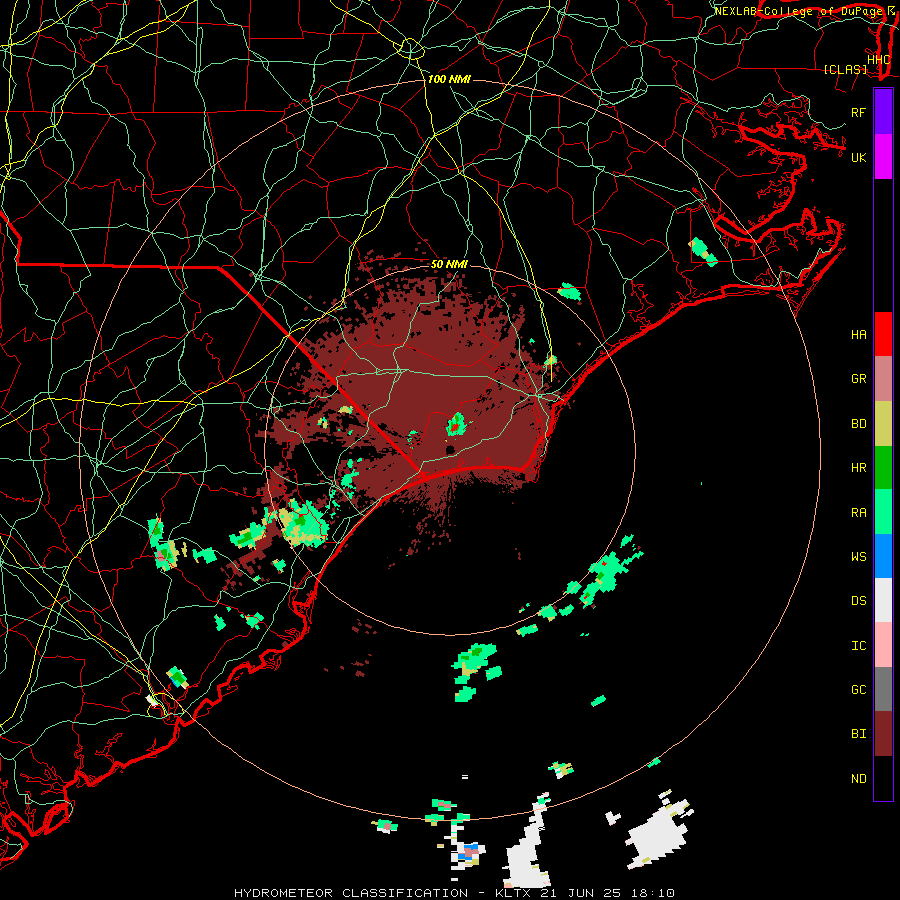This screenshot has height=900, width=900.
Task: Click the IC legend label
Action: (858, 646)
